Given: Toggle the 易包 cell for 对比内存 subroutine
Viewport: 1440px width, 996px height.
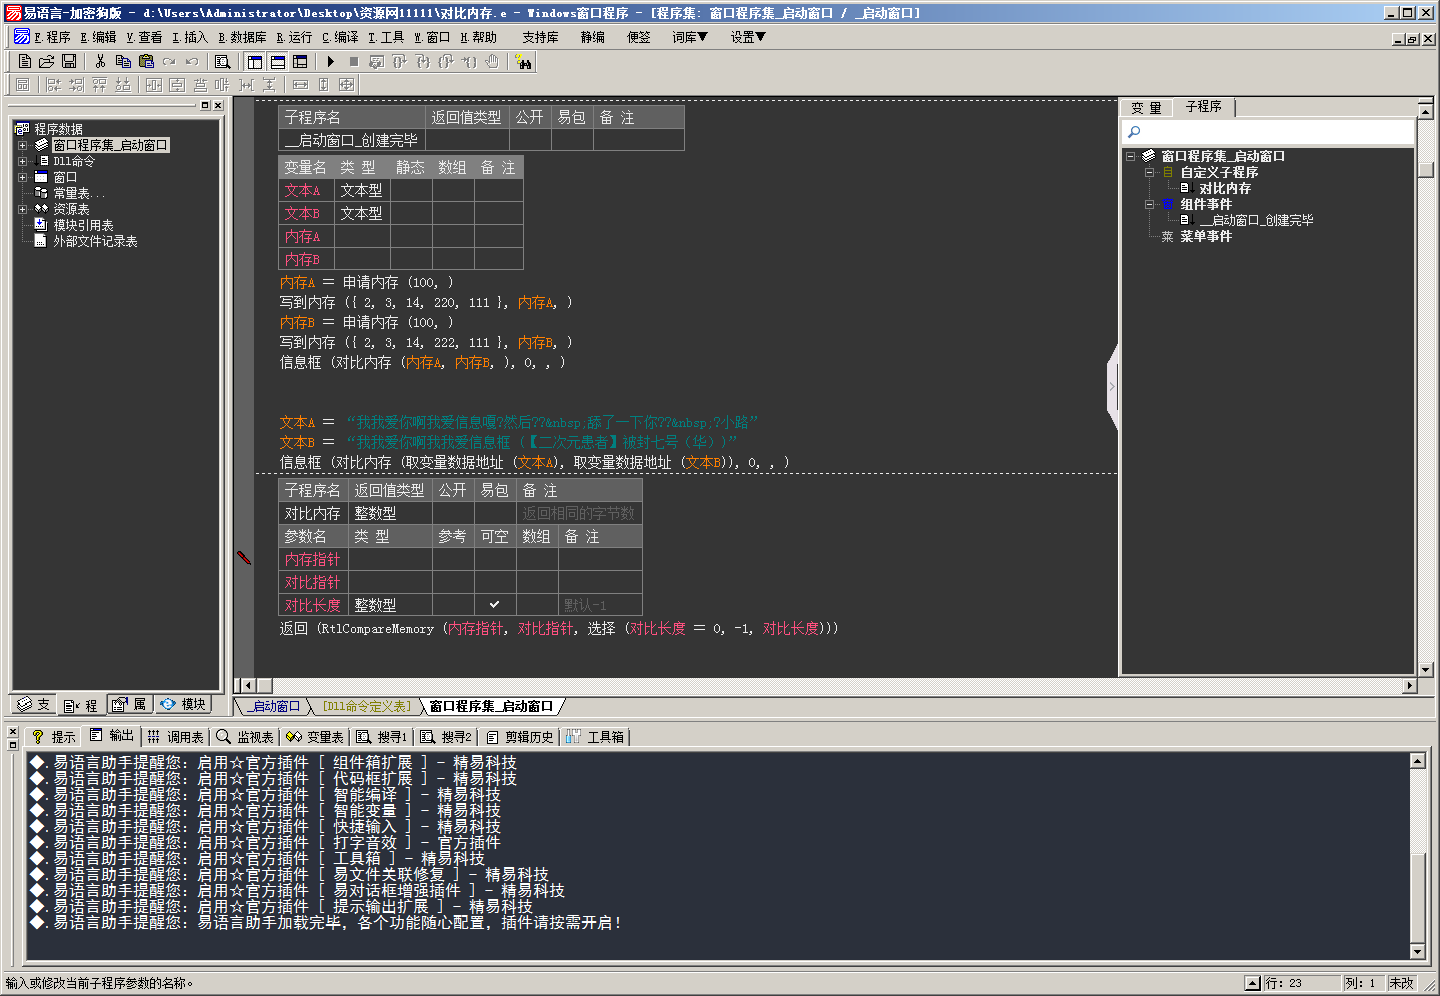Looking at the screenshot, I should click(496, 513).
